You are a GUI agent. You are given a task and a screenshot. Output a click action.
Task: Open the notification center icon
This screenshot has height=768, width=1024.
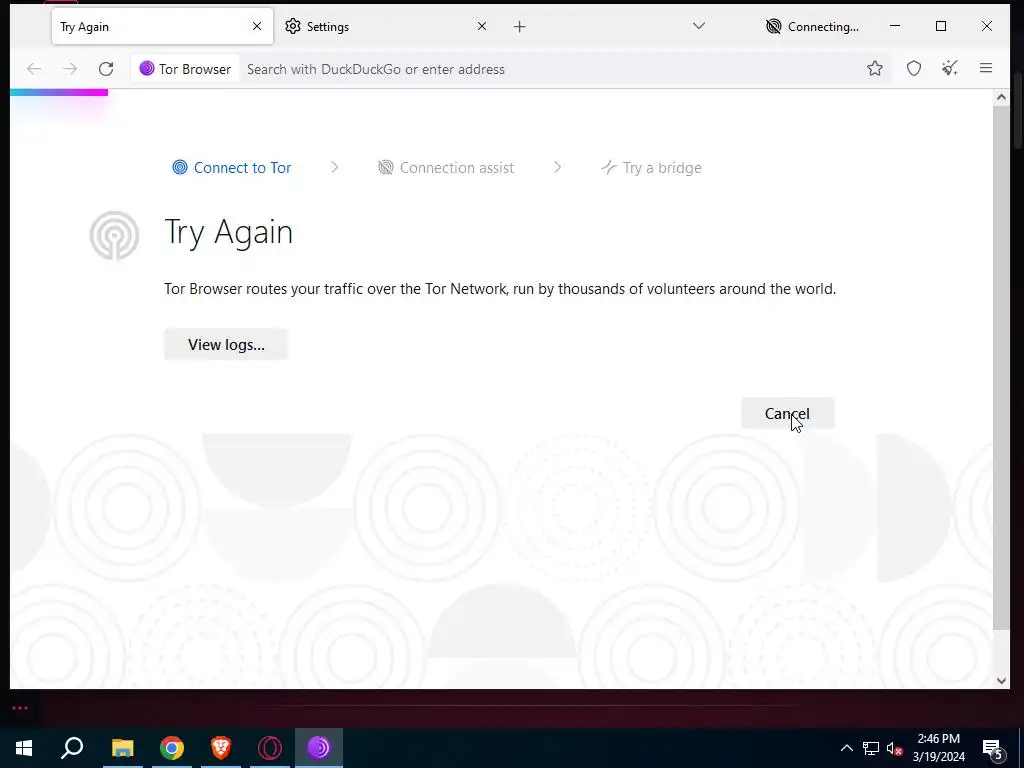[993, 748]
